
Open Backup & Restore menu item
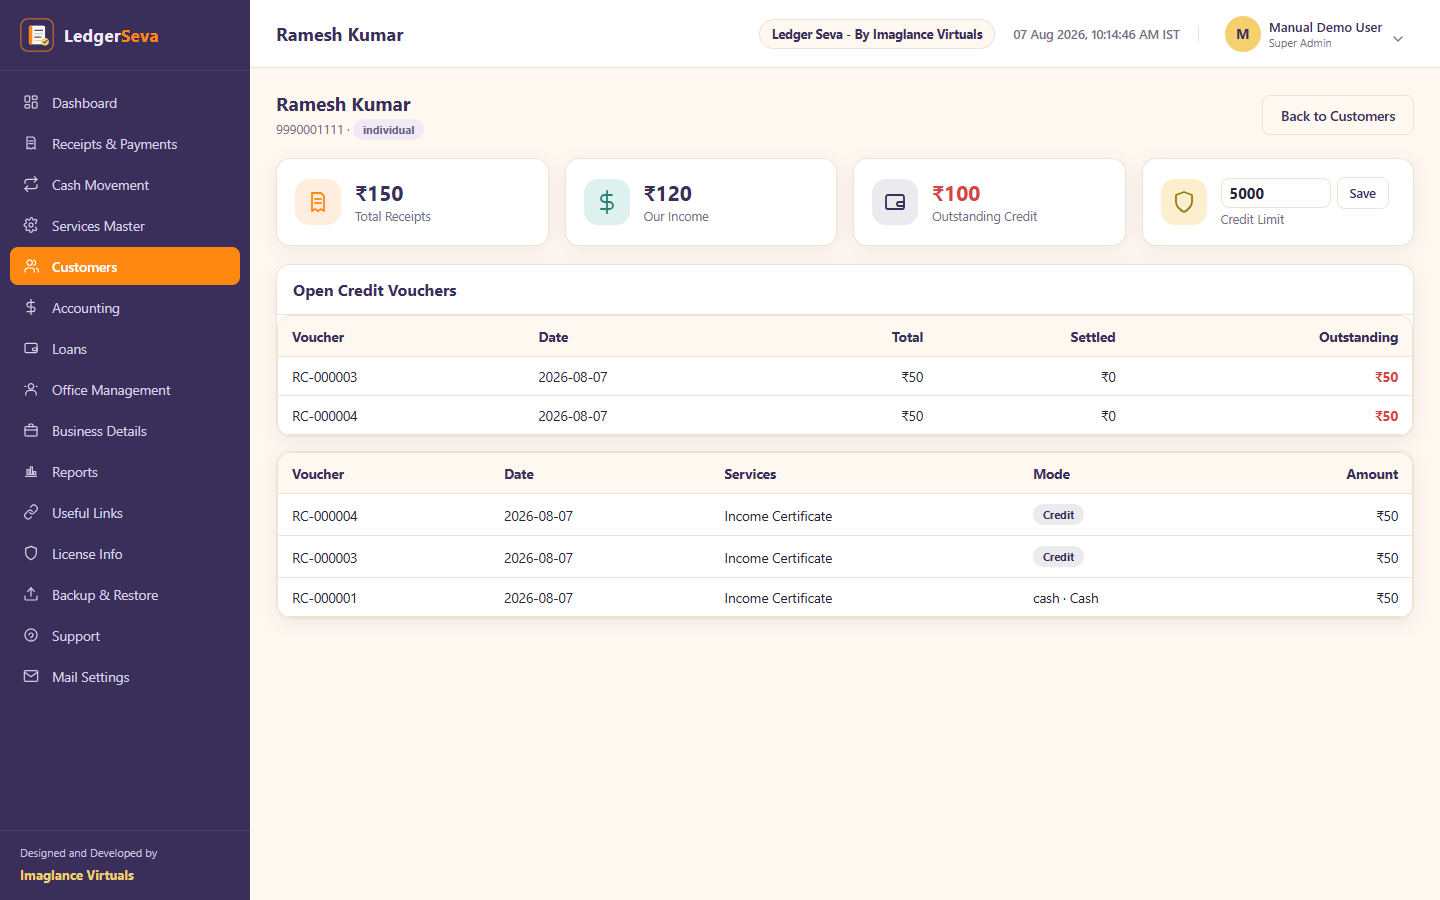[x=125, y=594]
